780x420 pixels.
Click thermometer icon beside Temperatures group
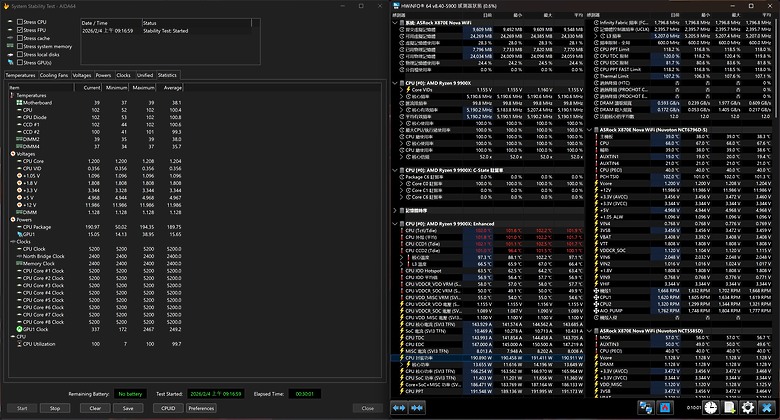[x=12, y=95]
